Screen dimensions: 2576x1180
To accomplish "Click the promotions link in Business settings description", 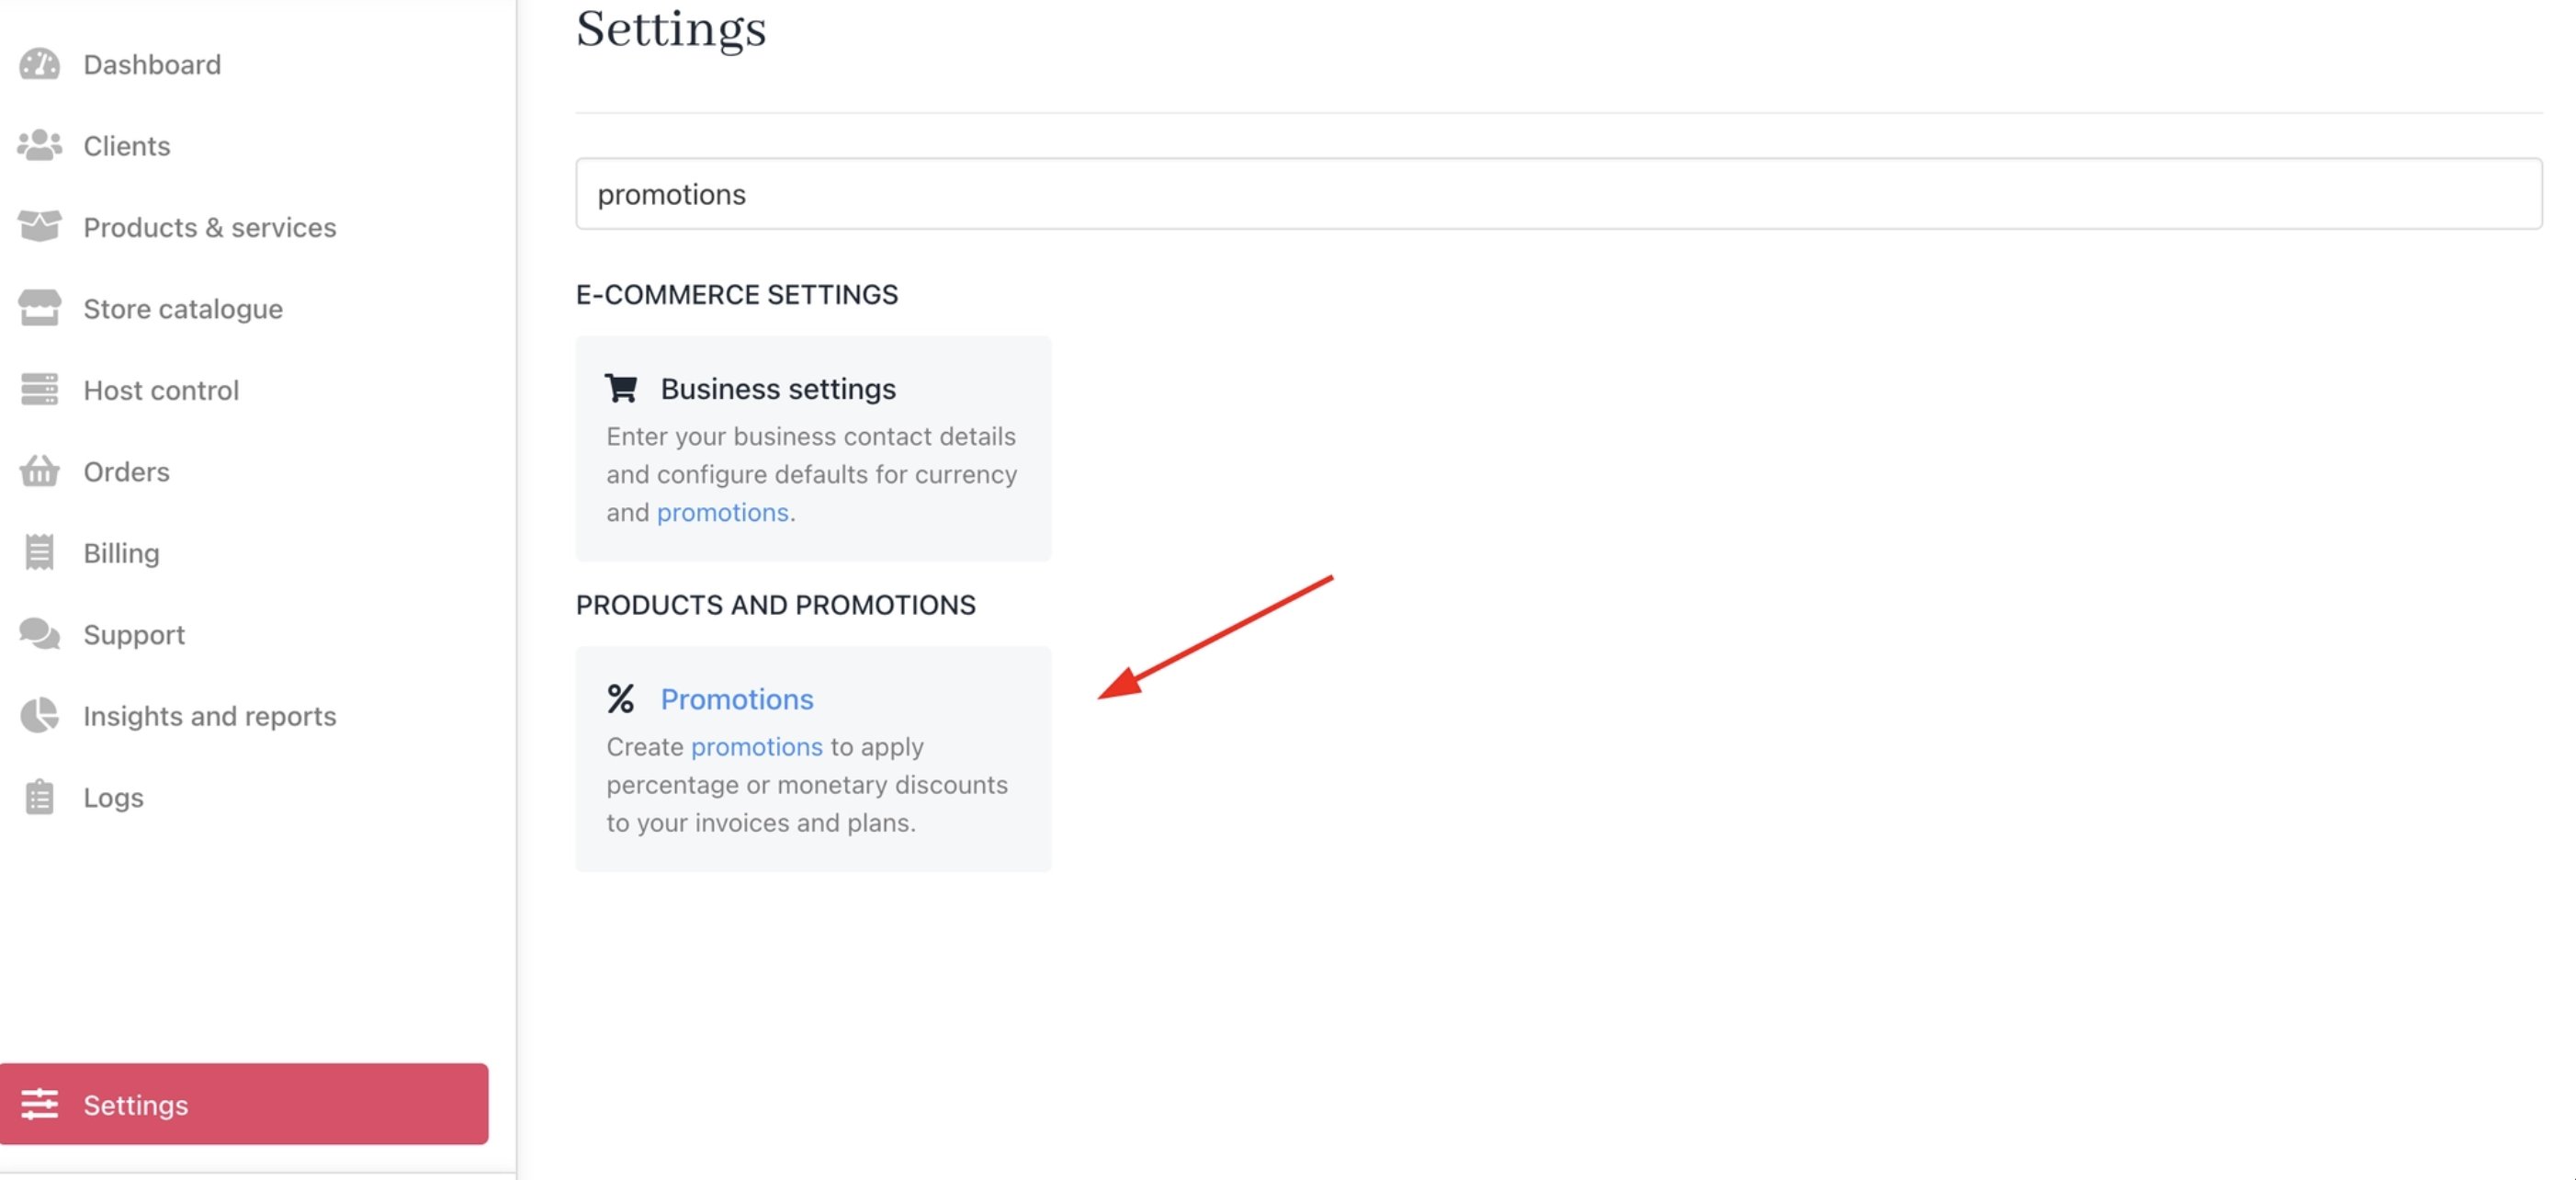I will tap(722, 512).
